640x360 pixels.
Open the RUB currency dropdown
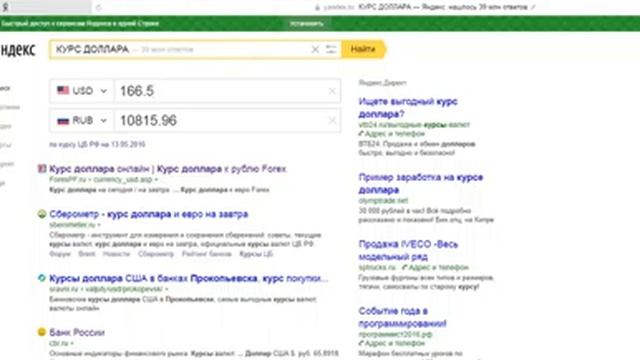click(x=82, y=120)
